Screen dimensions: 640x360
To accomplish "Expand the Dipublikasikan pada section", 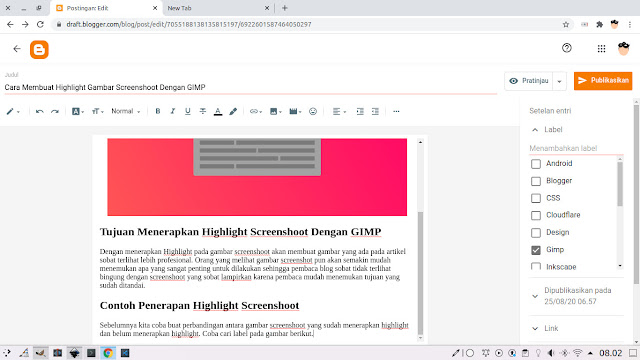I will [535, 296].
